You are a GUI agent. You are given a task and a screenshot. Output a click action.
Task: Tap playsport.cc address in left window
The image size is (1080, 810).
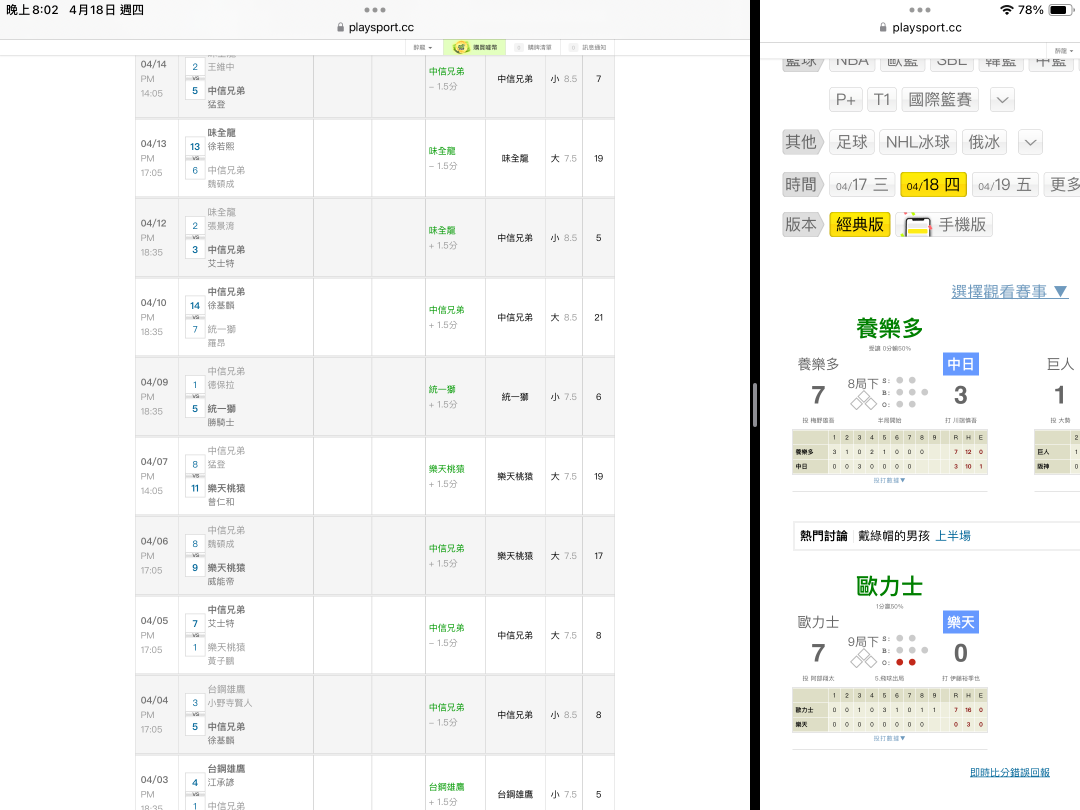pos(381,28)
